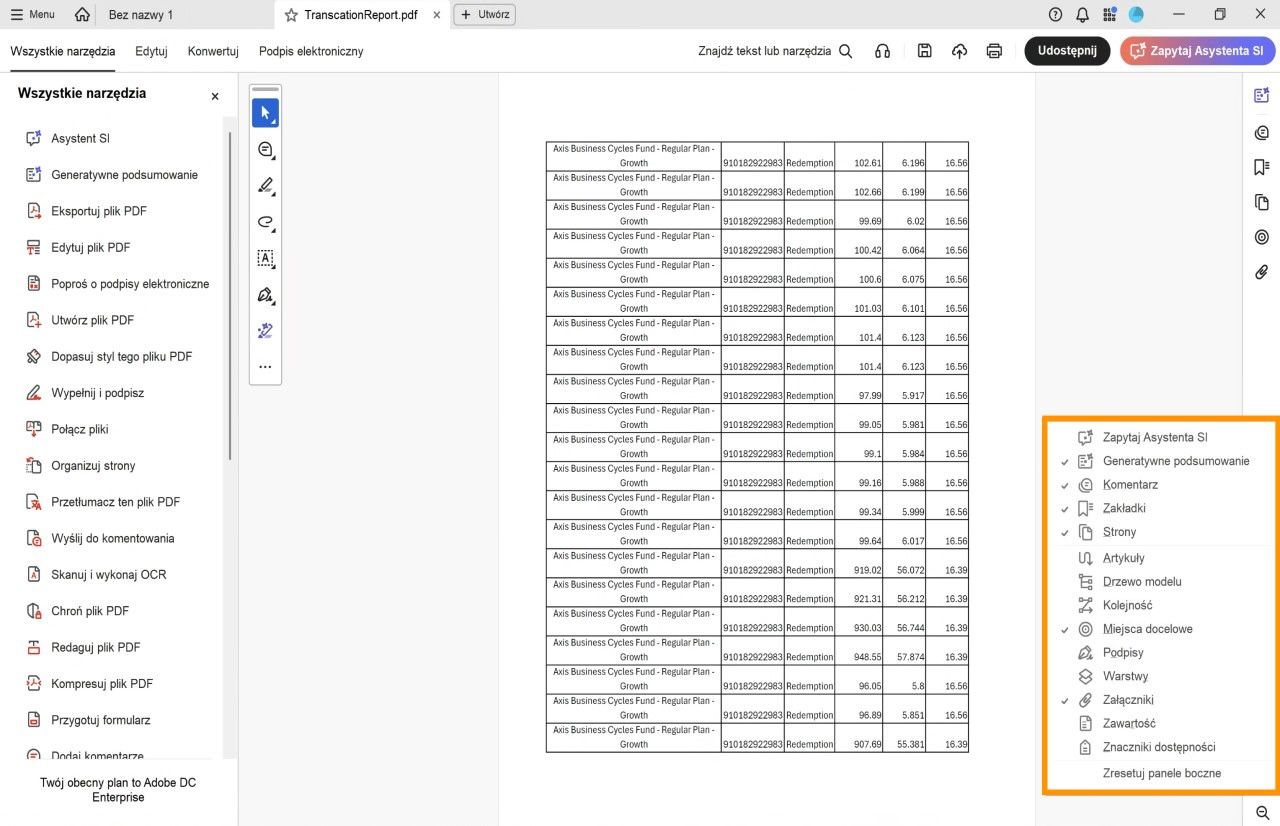The height and width of the screenshot is (826, 1280).
Task: Go to the Home screen icon
Action: [82, 15]
